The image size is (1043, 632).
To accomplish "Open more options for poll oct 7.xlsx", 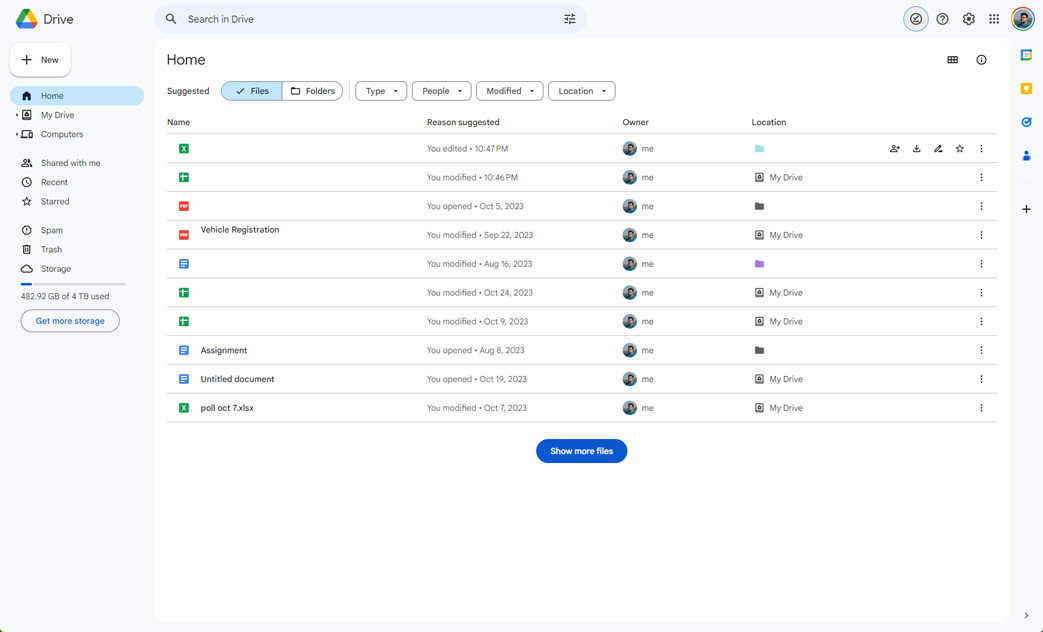I will (981, 408).
